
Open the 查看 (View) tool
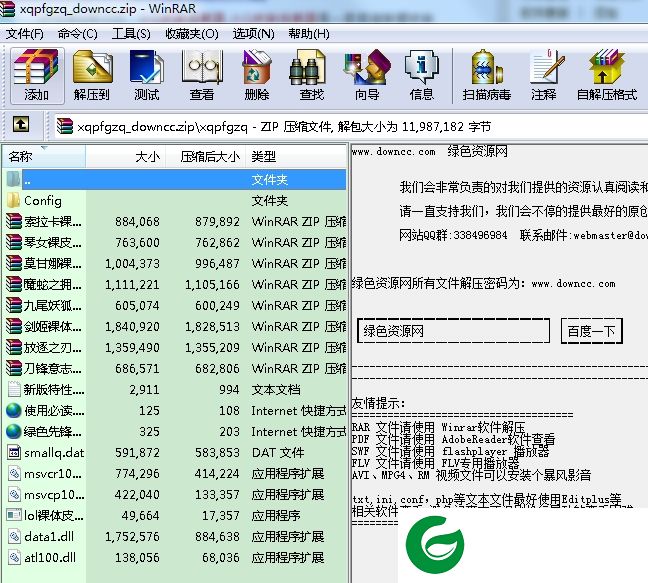point(202,76)
